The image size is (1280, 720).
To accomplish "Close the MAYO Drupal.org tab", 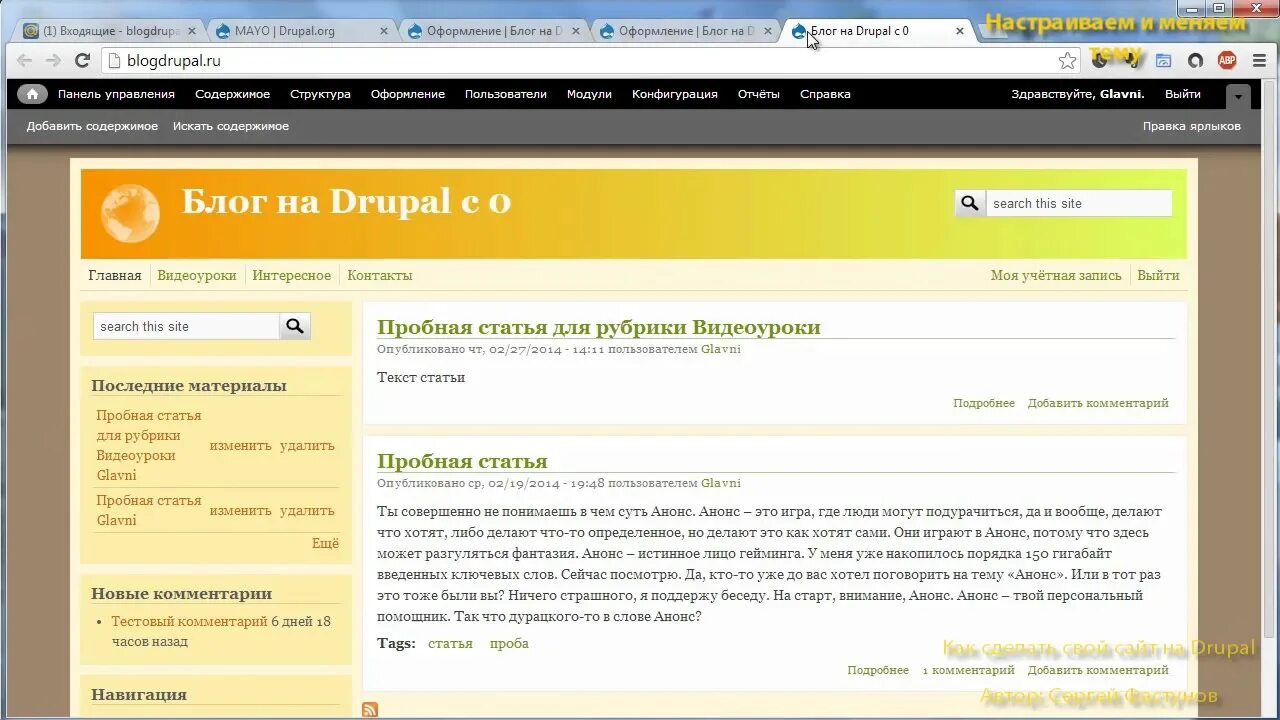I will (383, 31).
